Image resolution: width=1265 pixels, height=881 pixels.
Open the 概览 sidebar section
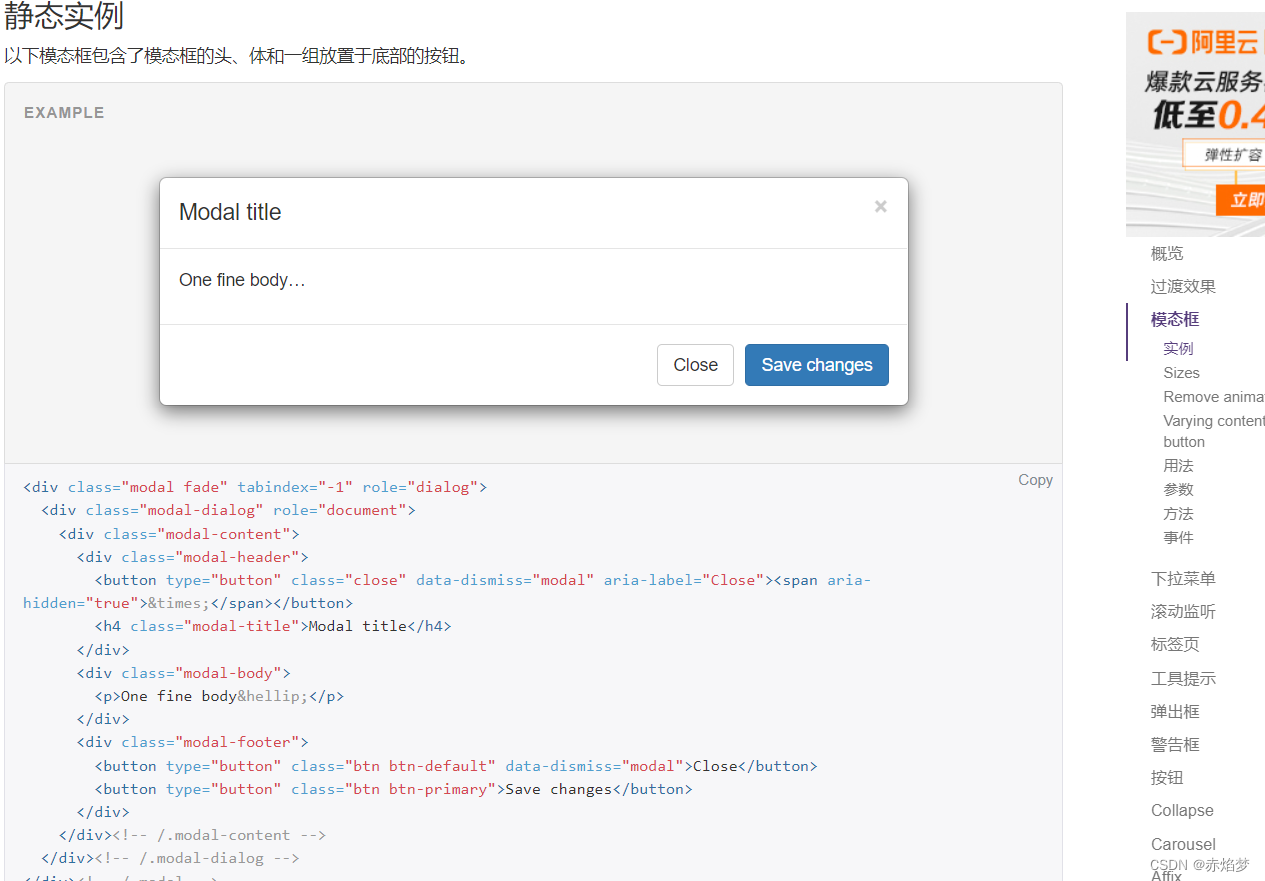tap(1167, 253)
